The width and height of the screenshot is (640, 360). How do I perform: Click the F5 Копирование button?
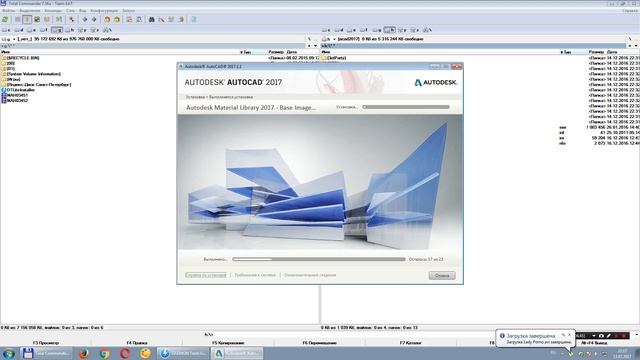pos(228,343)
